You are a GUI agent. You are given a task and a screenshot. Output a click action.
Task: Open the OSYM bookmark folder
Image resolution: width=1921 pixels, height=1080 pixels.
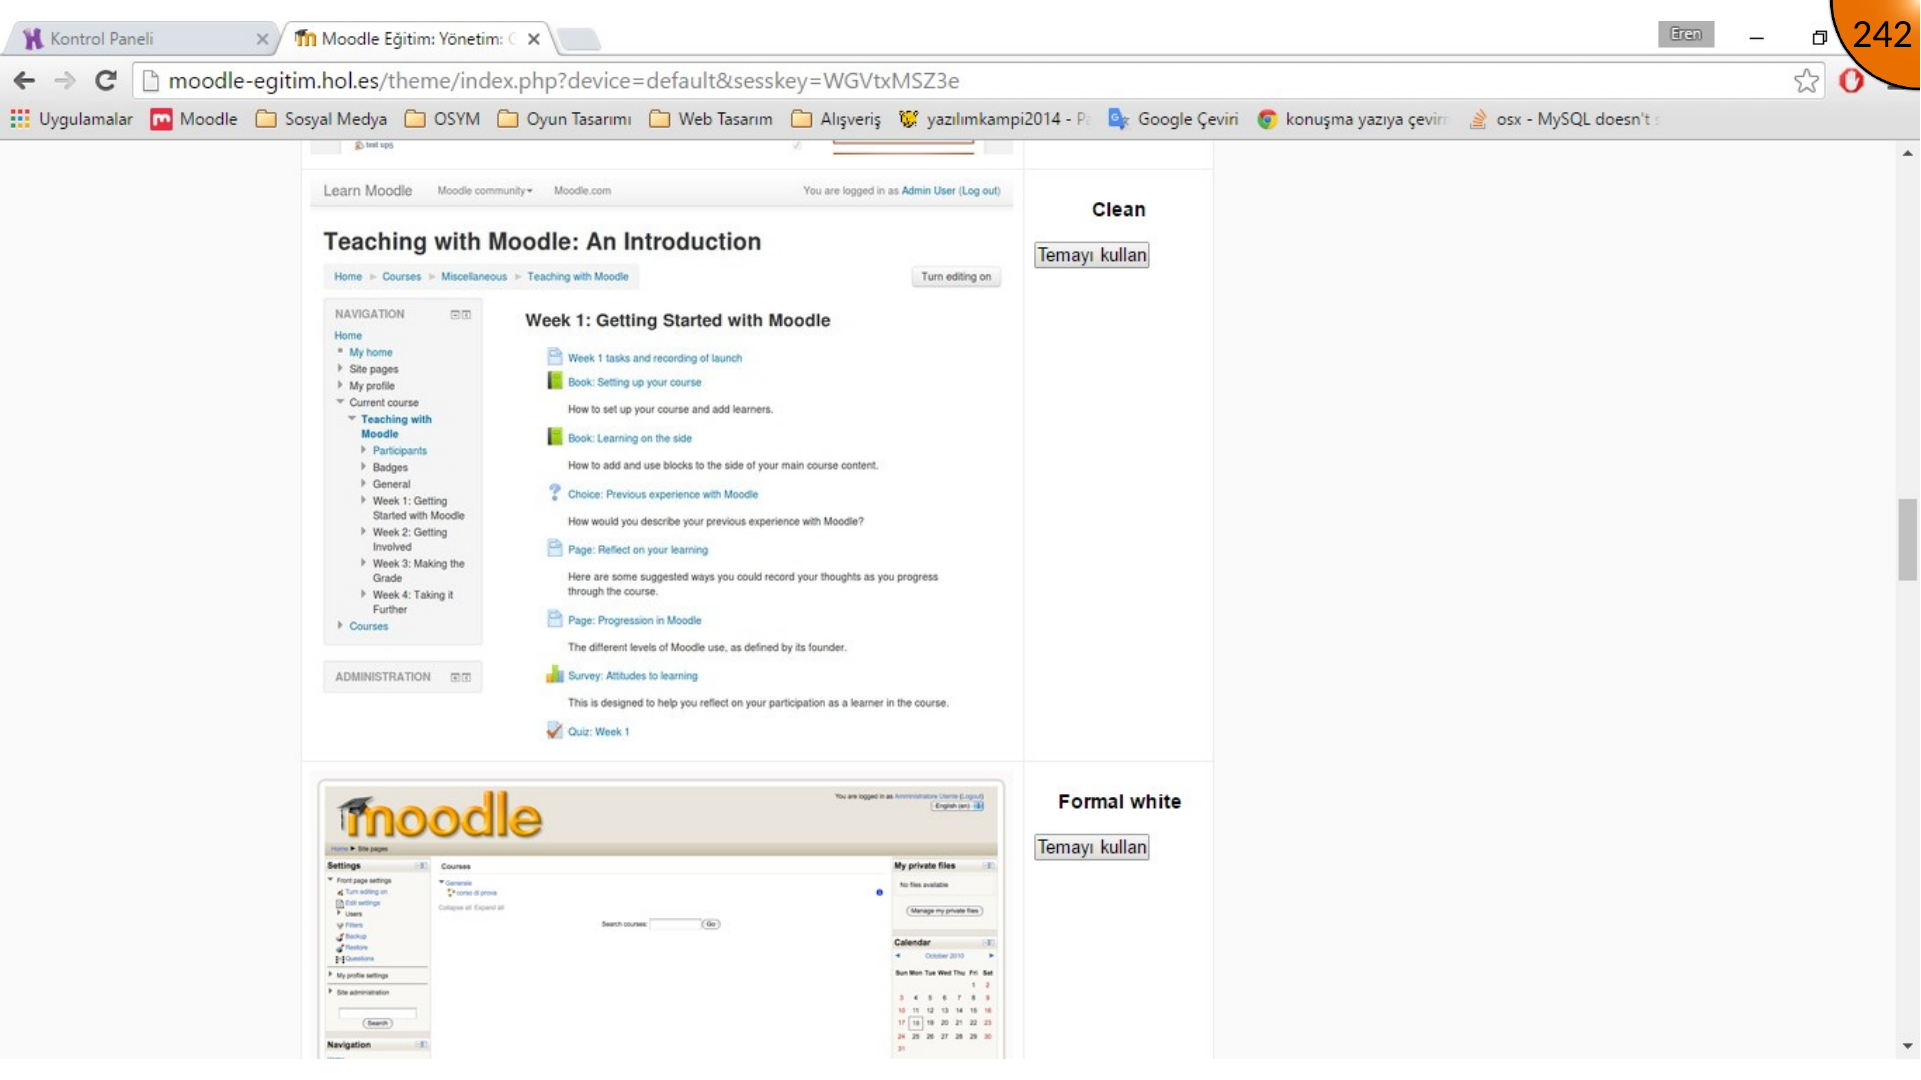point(442,119)
